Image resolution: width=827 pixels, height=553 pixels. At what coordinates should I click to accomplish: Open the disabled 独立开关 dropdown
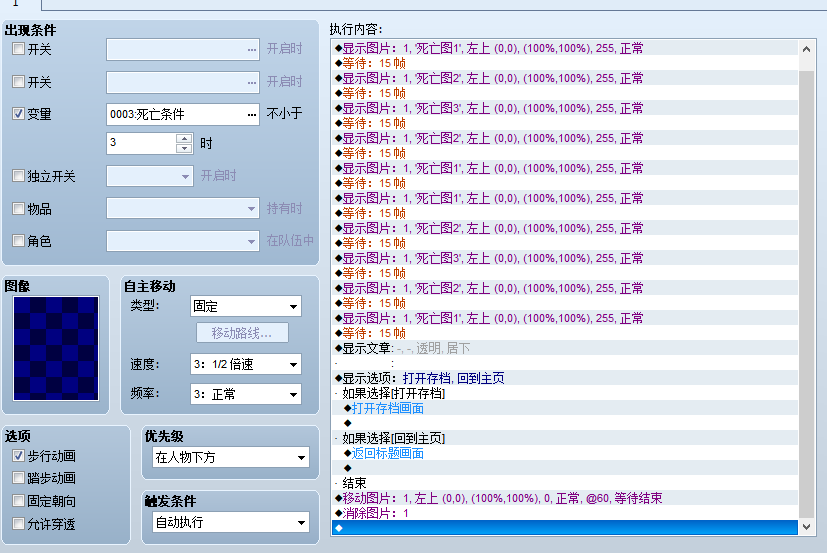(149, 176)
